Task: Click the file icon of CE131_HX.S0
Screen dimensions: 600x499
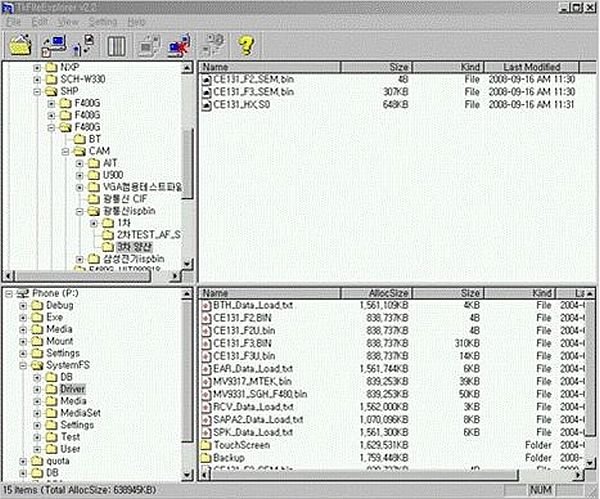Action: (207, 105)
